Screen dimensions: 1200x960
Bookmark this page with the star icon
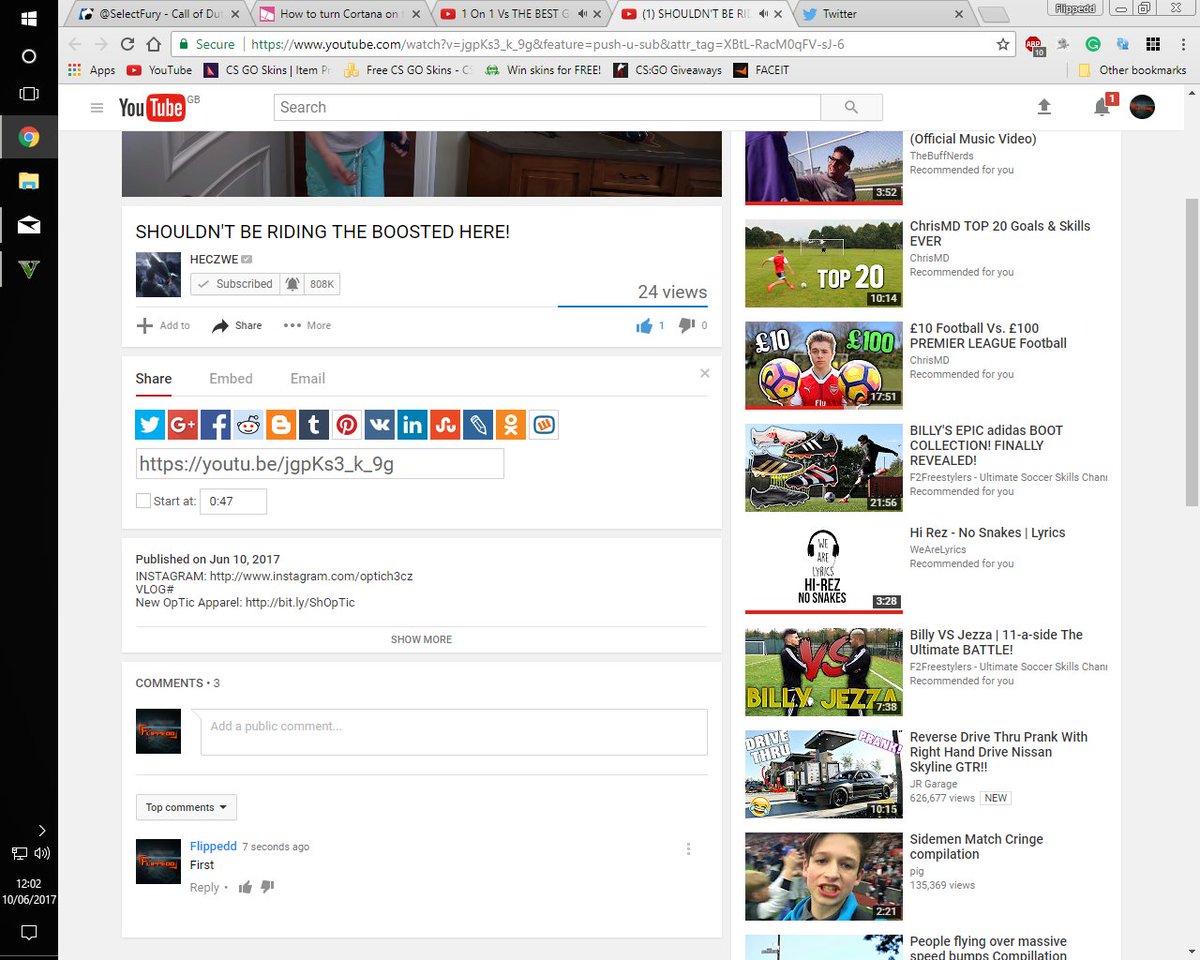tap(1003, 45)
